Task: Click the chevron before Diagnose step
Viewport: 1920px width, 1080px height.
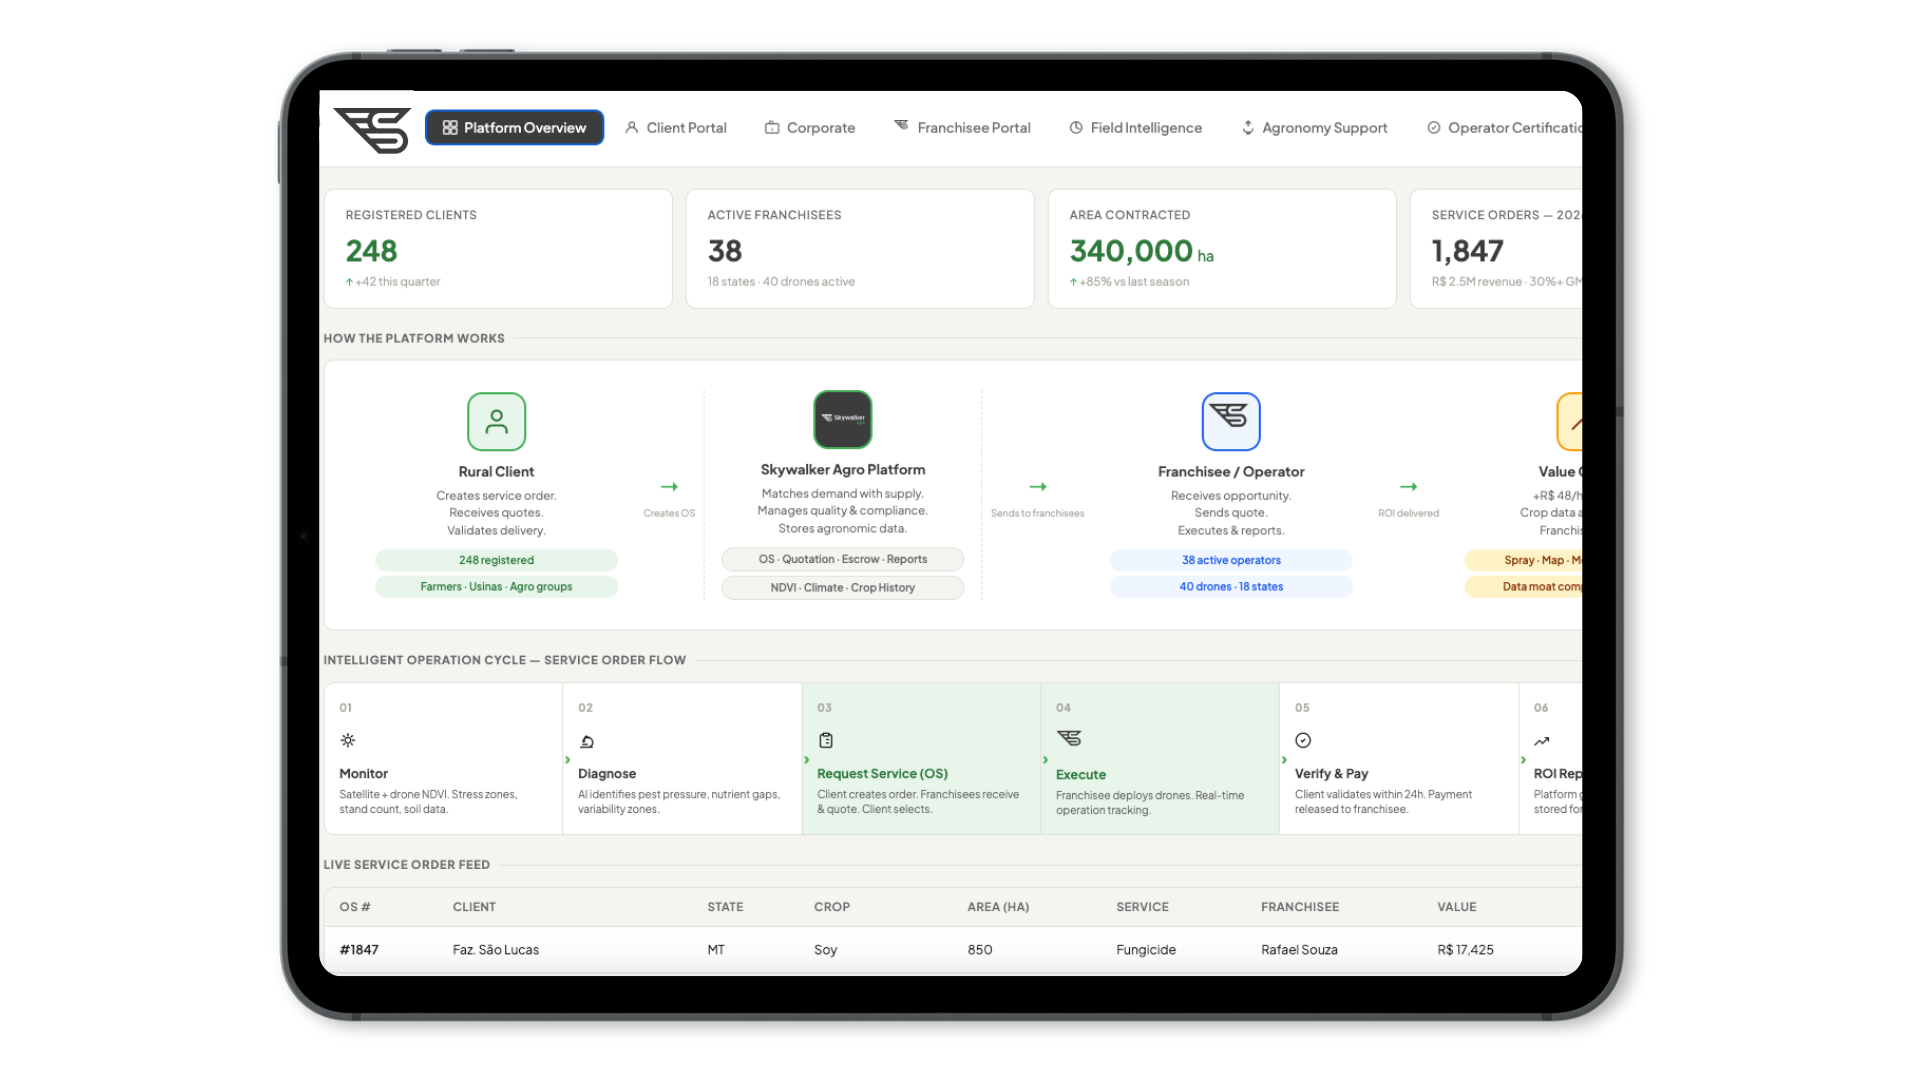Action: coord(567,760)
